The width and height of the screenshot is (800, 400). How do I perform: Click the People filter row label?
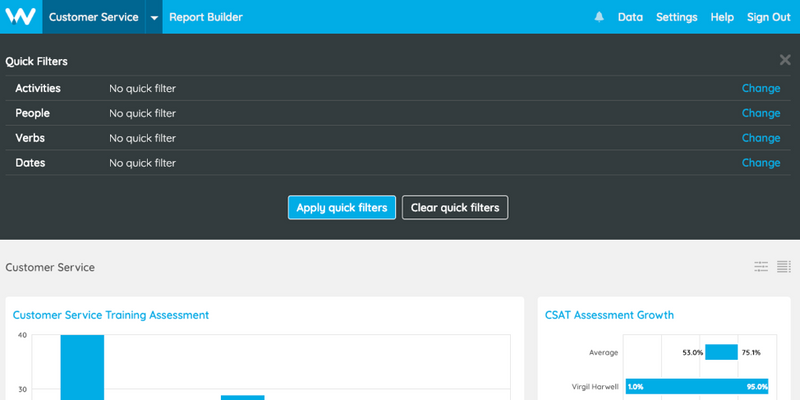[x=33, y=113]
